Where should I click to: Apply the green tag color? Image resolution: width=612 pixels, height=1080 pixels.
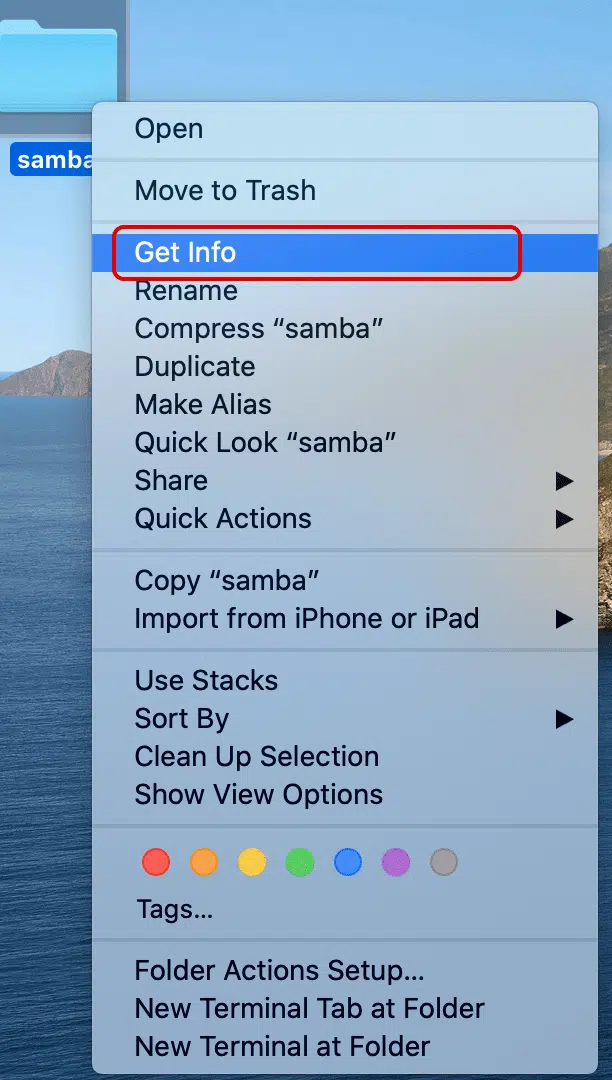(x=299, y=862)
